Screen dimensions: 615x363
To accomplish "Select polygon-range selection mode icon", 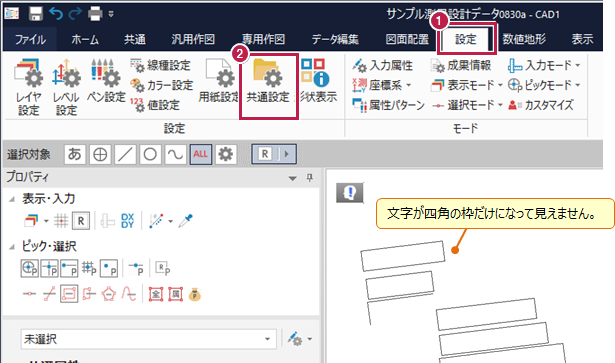I will point(109,294).
